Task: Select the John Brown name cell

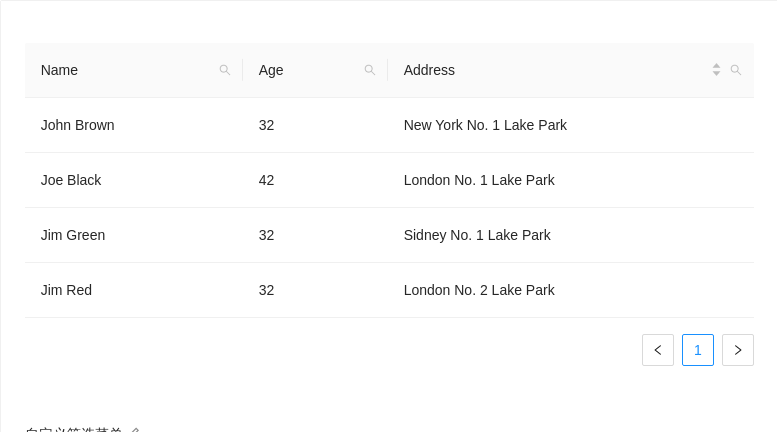Action: tap(78, 125)
